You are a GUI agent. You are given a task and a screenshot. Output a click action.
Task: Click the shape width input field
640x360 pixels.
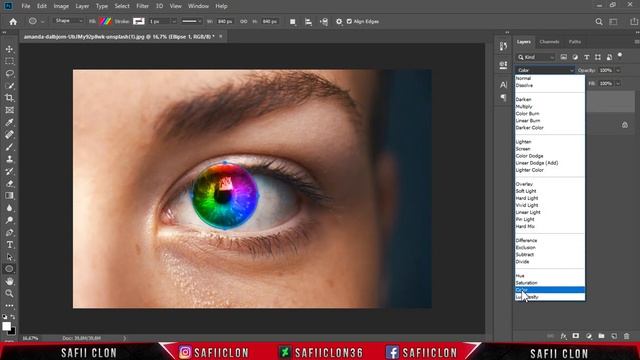click(224, 22)
